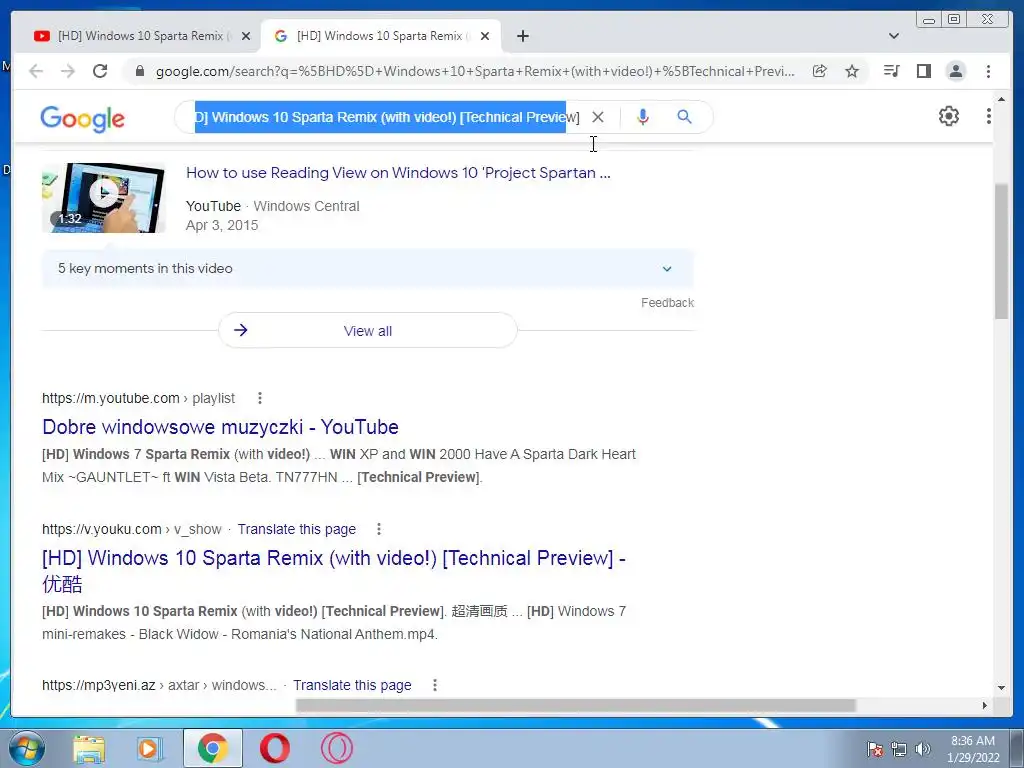Click Translate this page for youku result
The height and width of the screenshot is (768, 1024).
click(296, 529)
